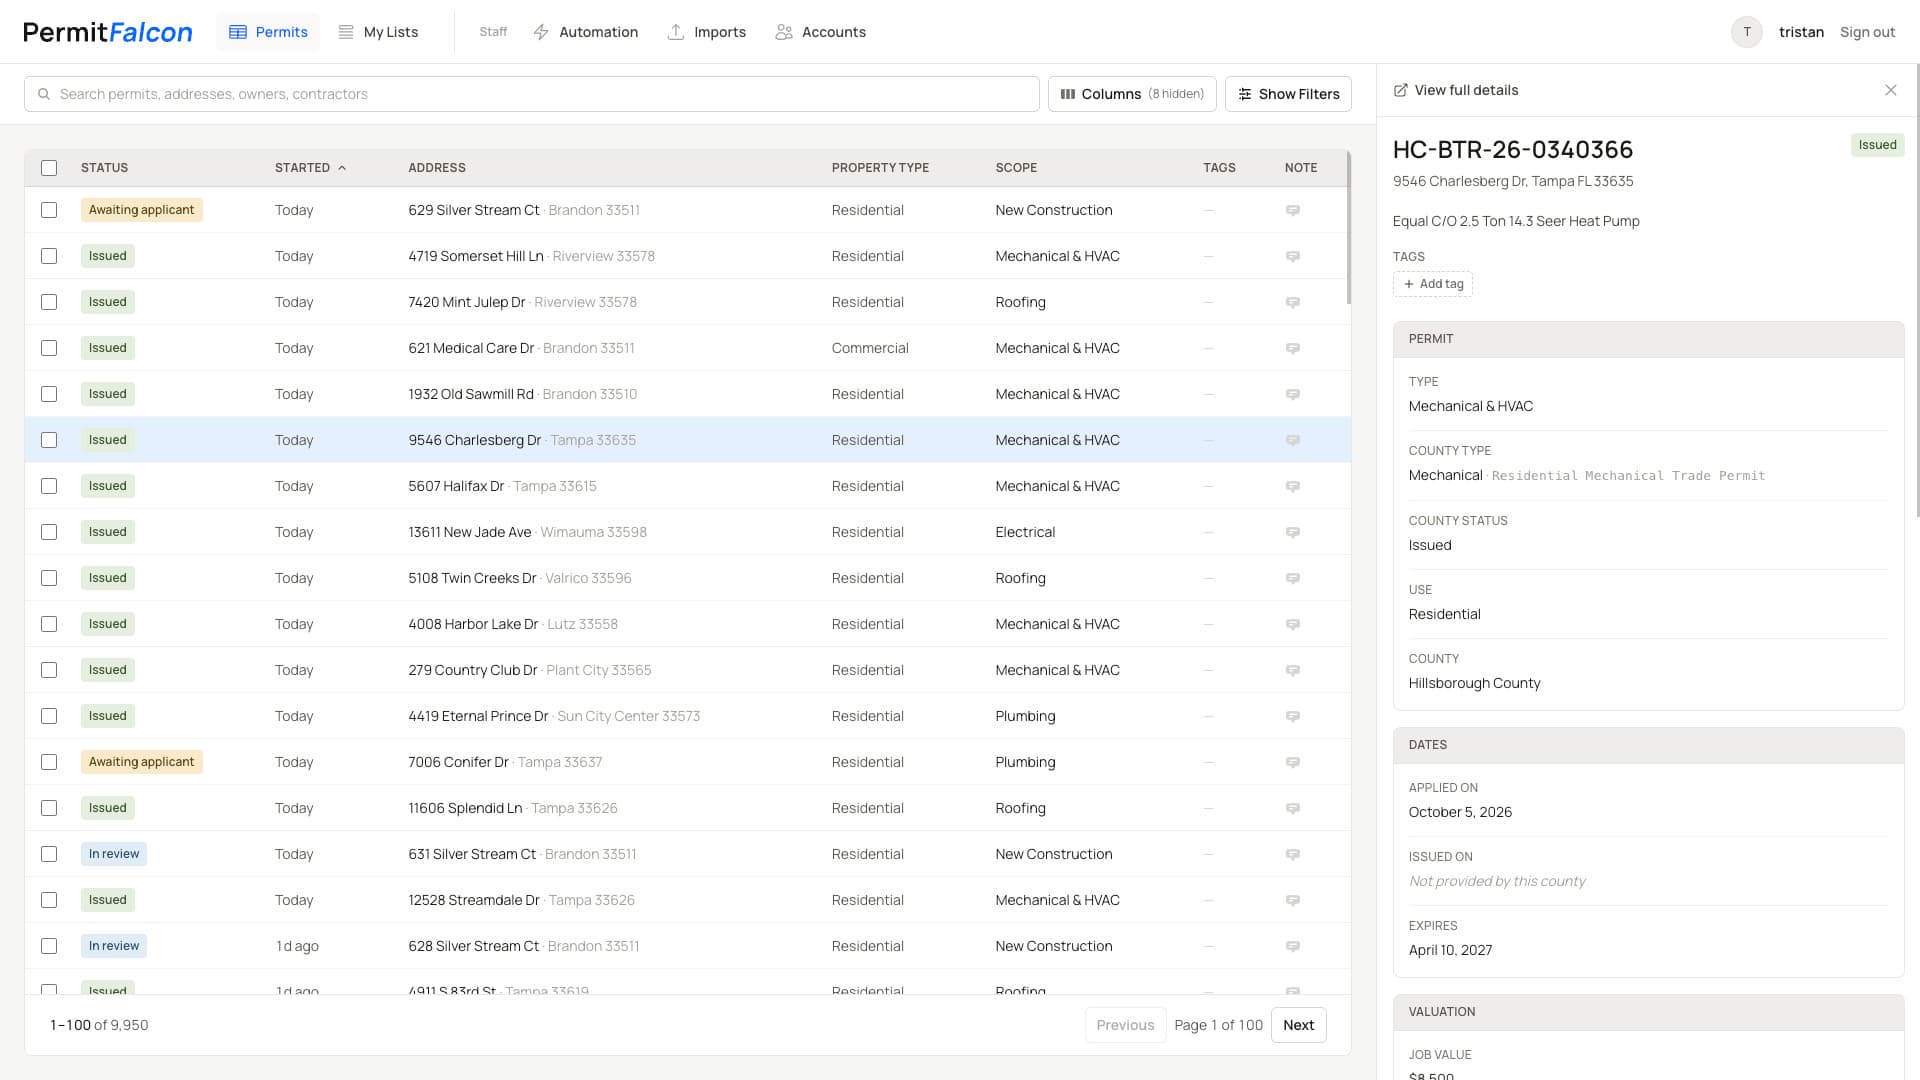Sort by the Address column header
1920x1080 pixels.
(x=437, y=168)
